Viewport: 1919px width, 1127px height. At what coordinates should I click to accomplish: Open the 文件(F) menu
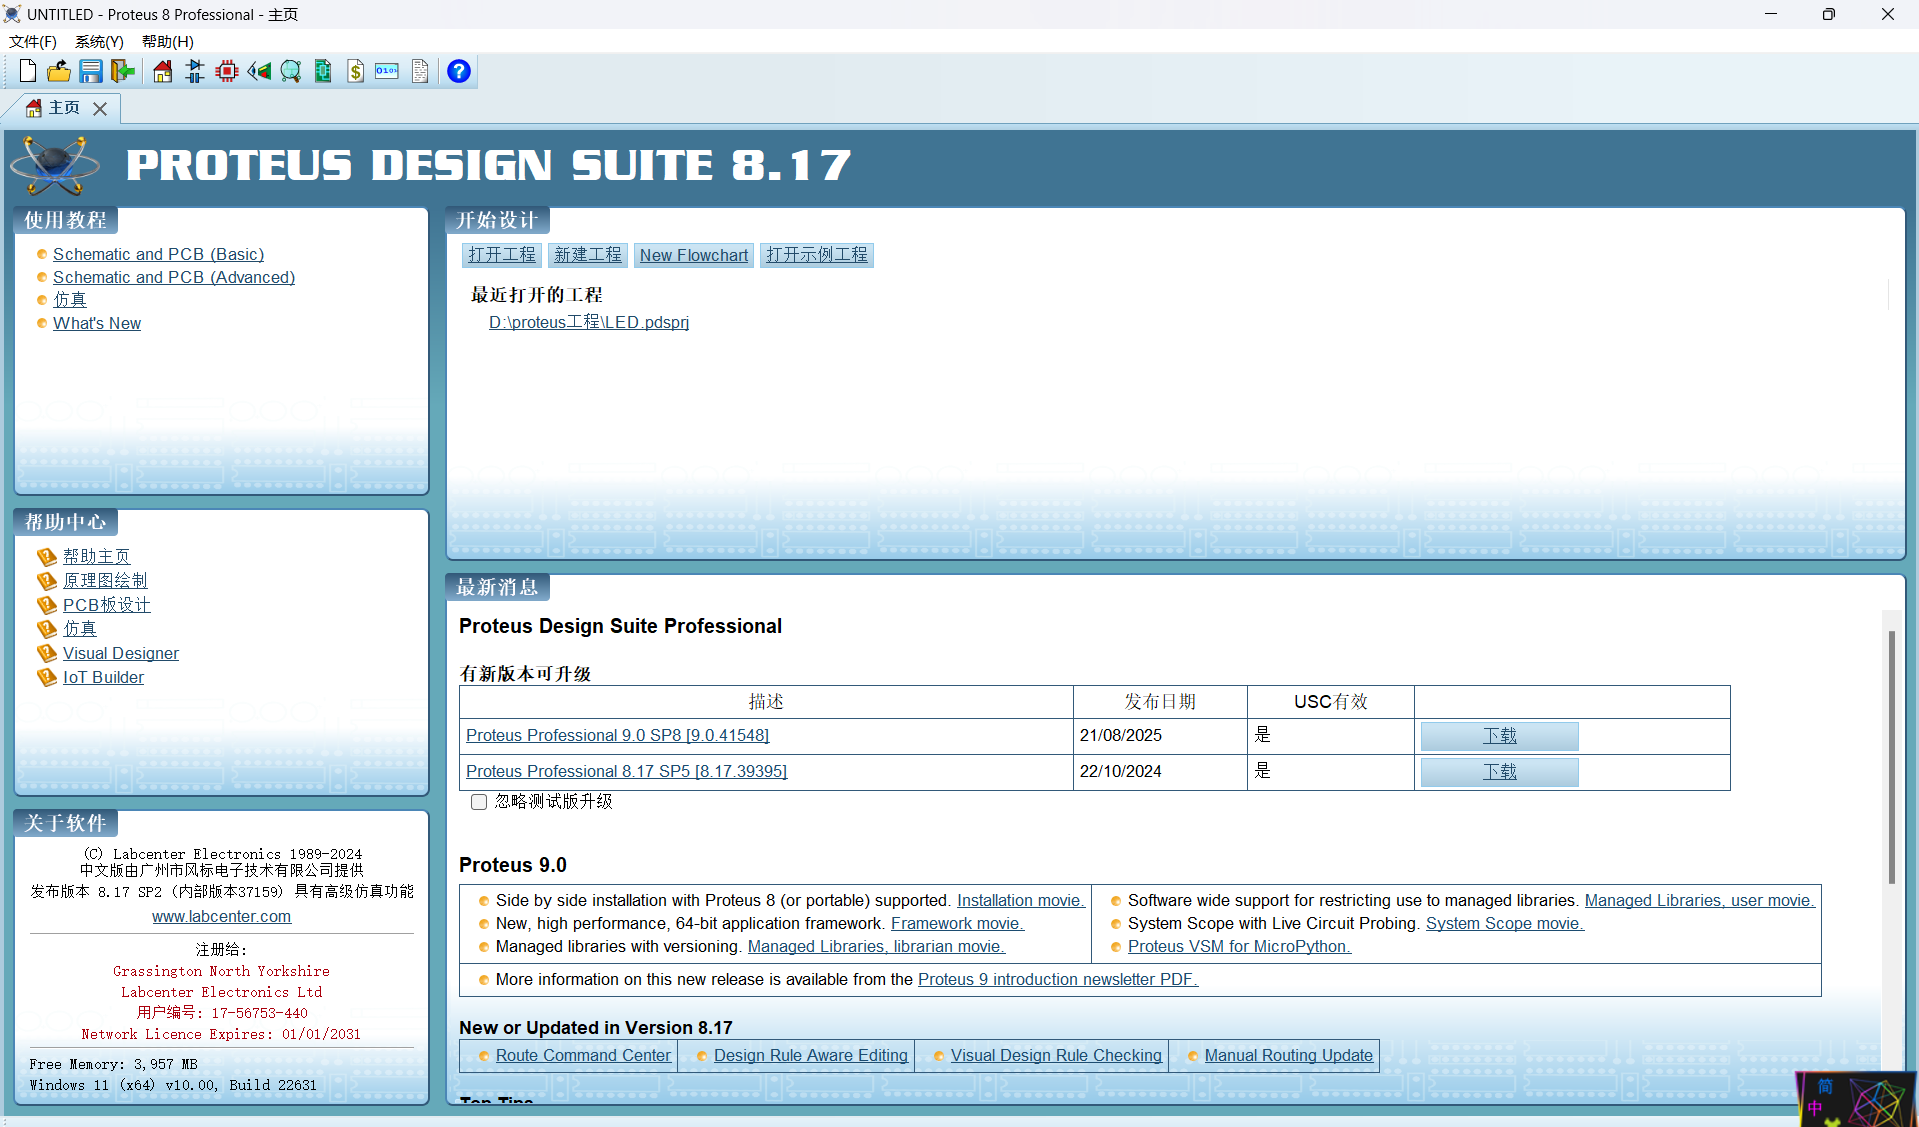point(33,41)
